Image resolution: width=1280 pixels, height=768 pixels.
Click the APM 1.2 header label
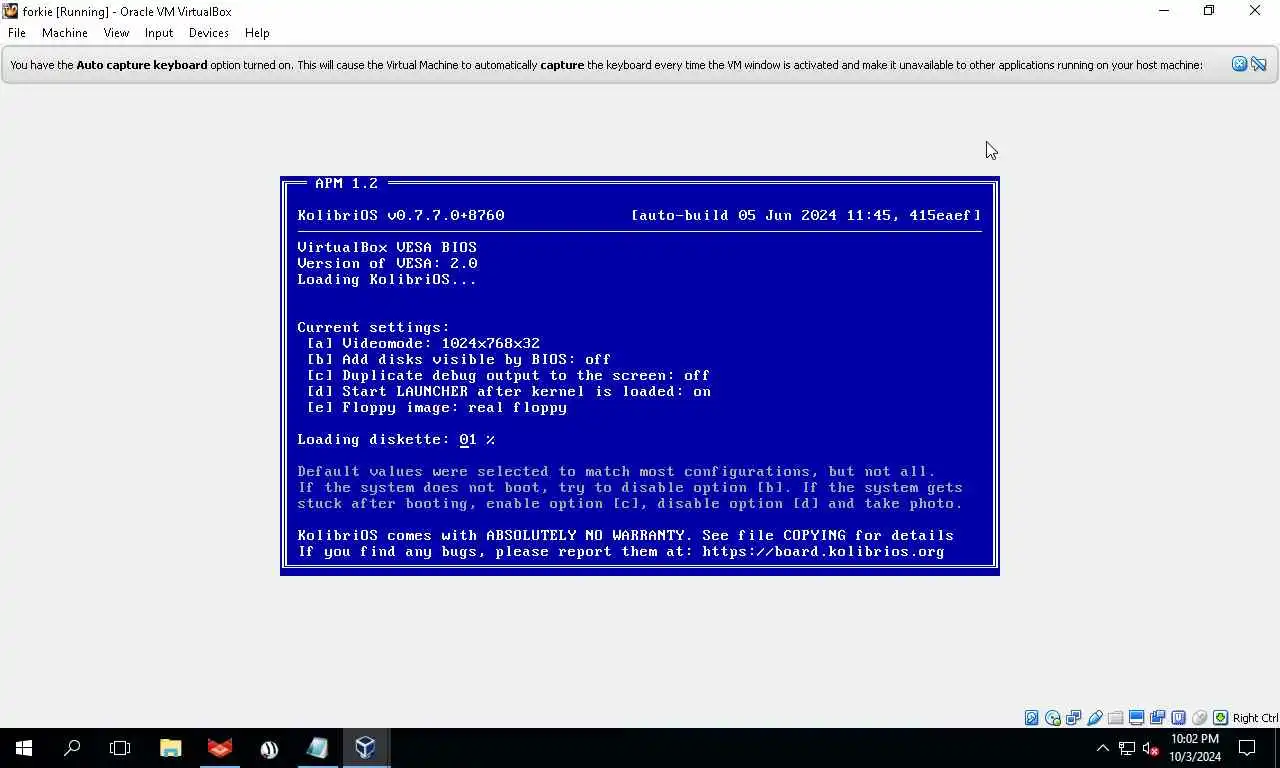[347, 183]
